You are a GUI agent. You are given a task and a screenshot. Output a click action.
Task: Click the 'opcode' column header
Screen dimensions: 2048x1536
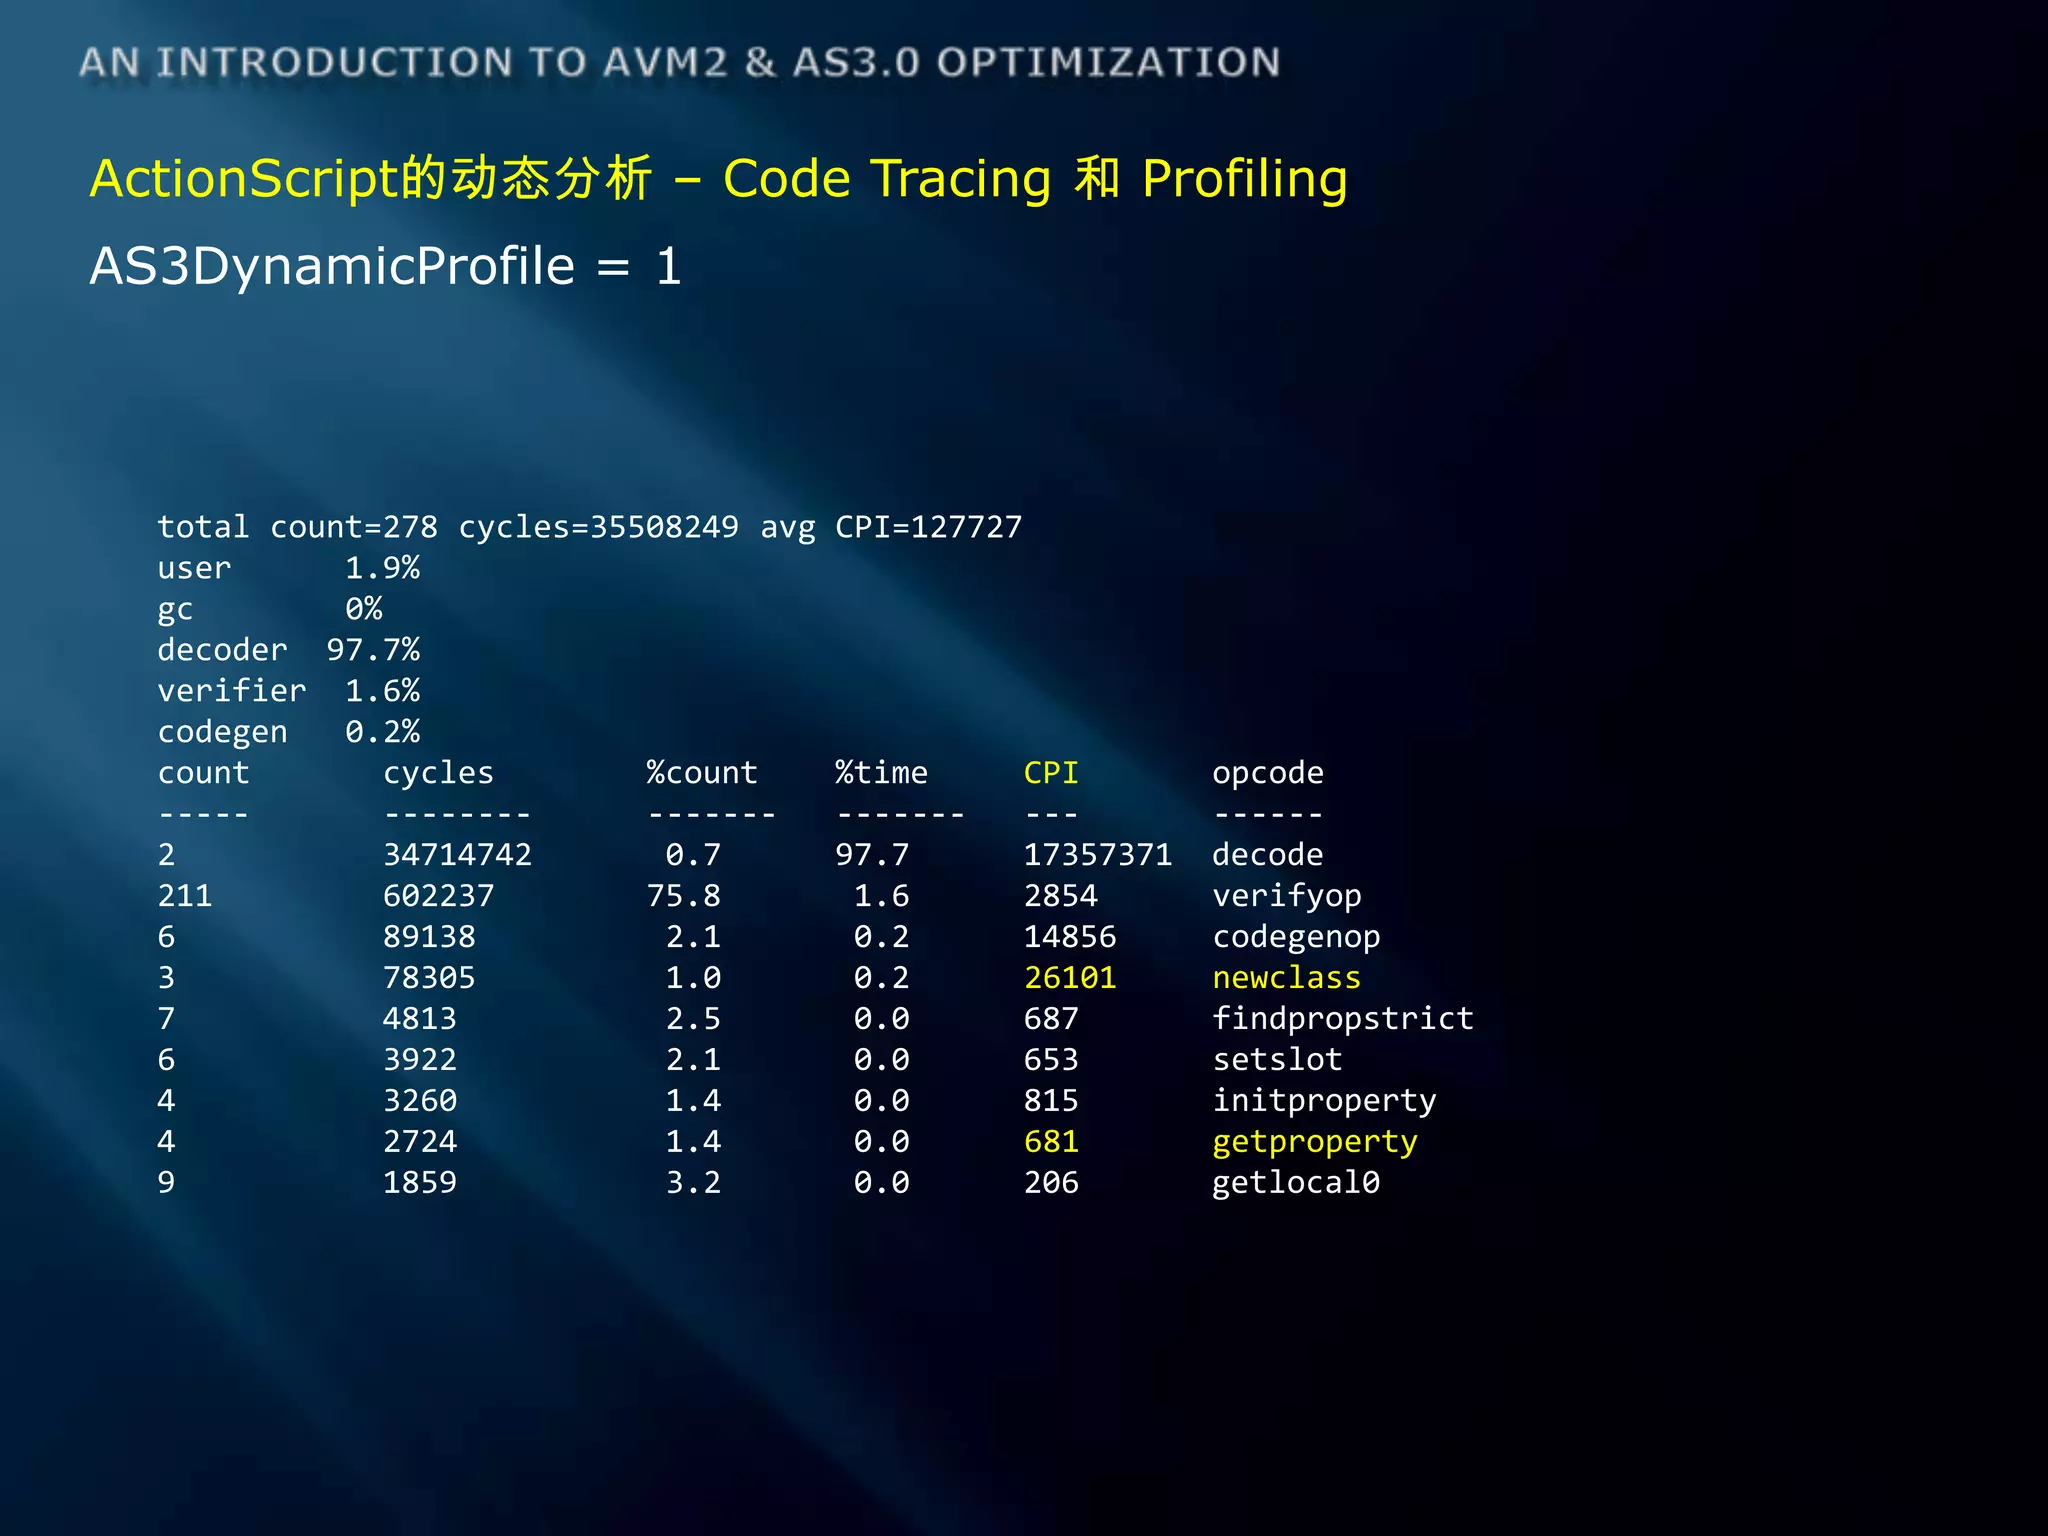pyautogui.click(x=1268, y=773)
